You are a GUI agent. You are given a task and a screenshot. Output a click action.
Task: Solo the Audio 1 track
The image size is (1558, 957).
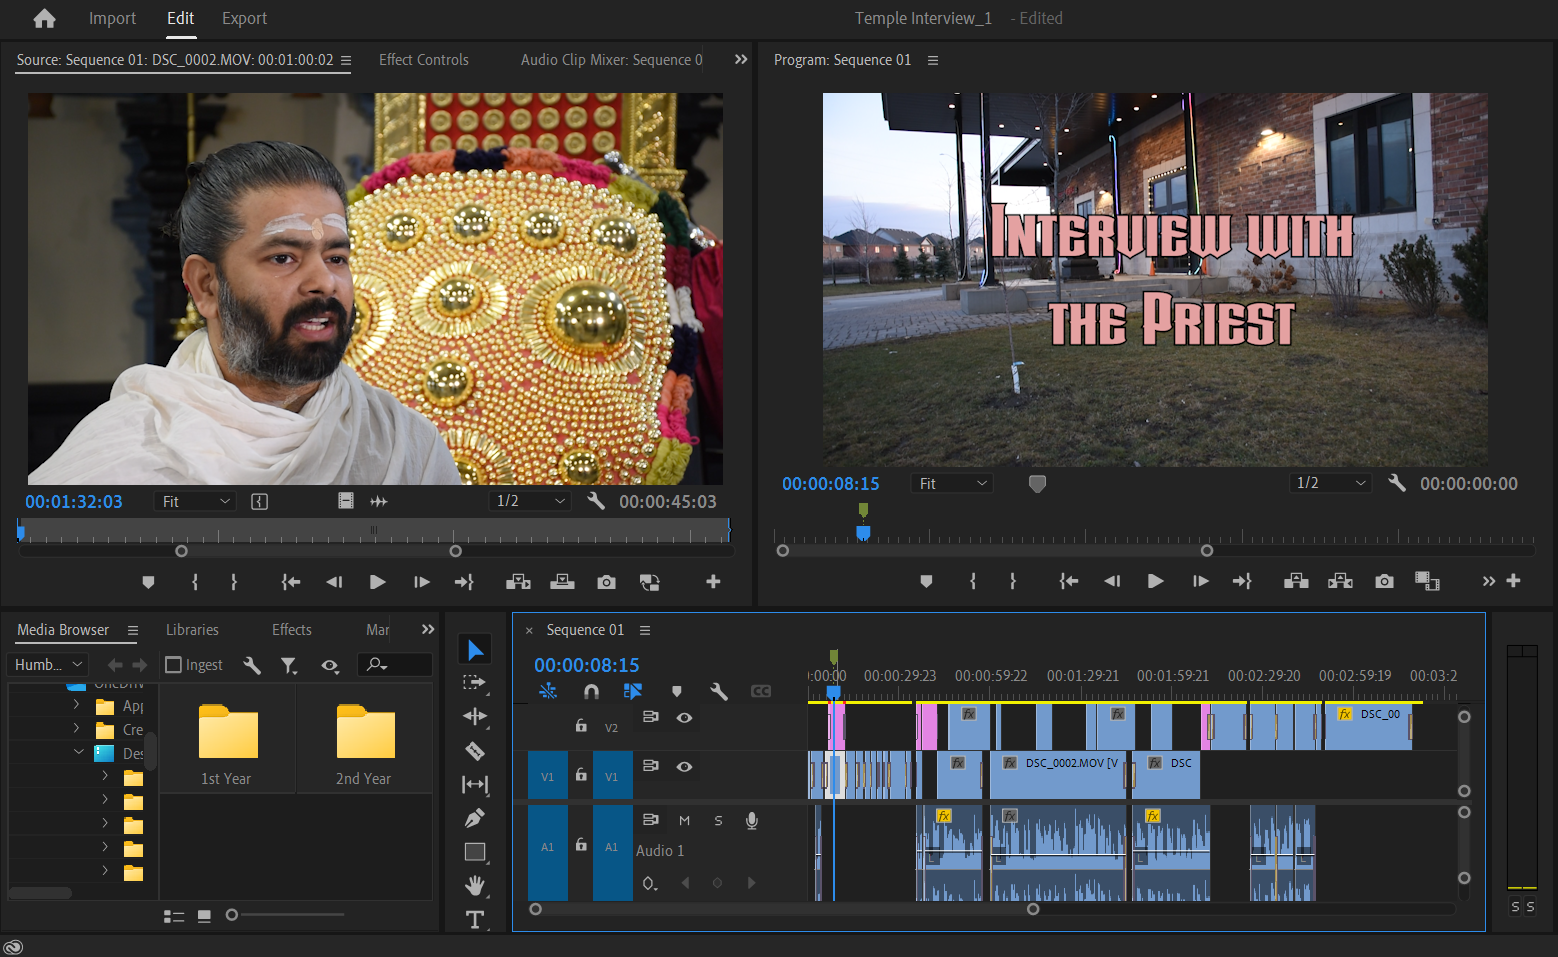pyautogui.click(x=718, y=820)
